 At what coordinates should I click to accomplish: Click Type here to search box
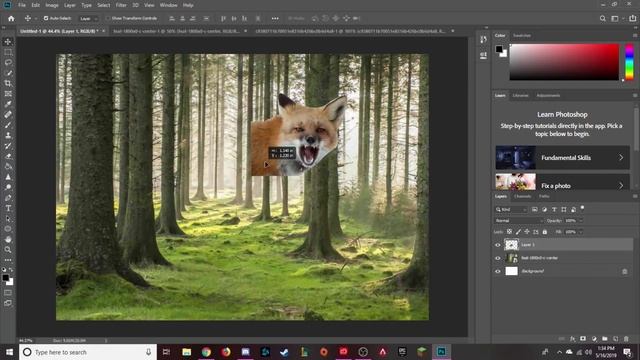point(88,352)
